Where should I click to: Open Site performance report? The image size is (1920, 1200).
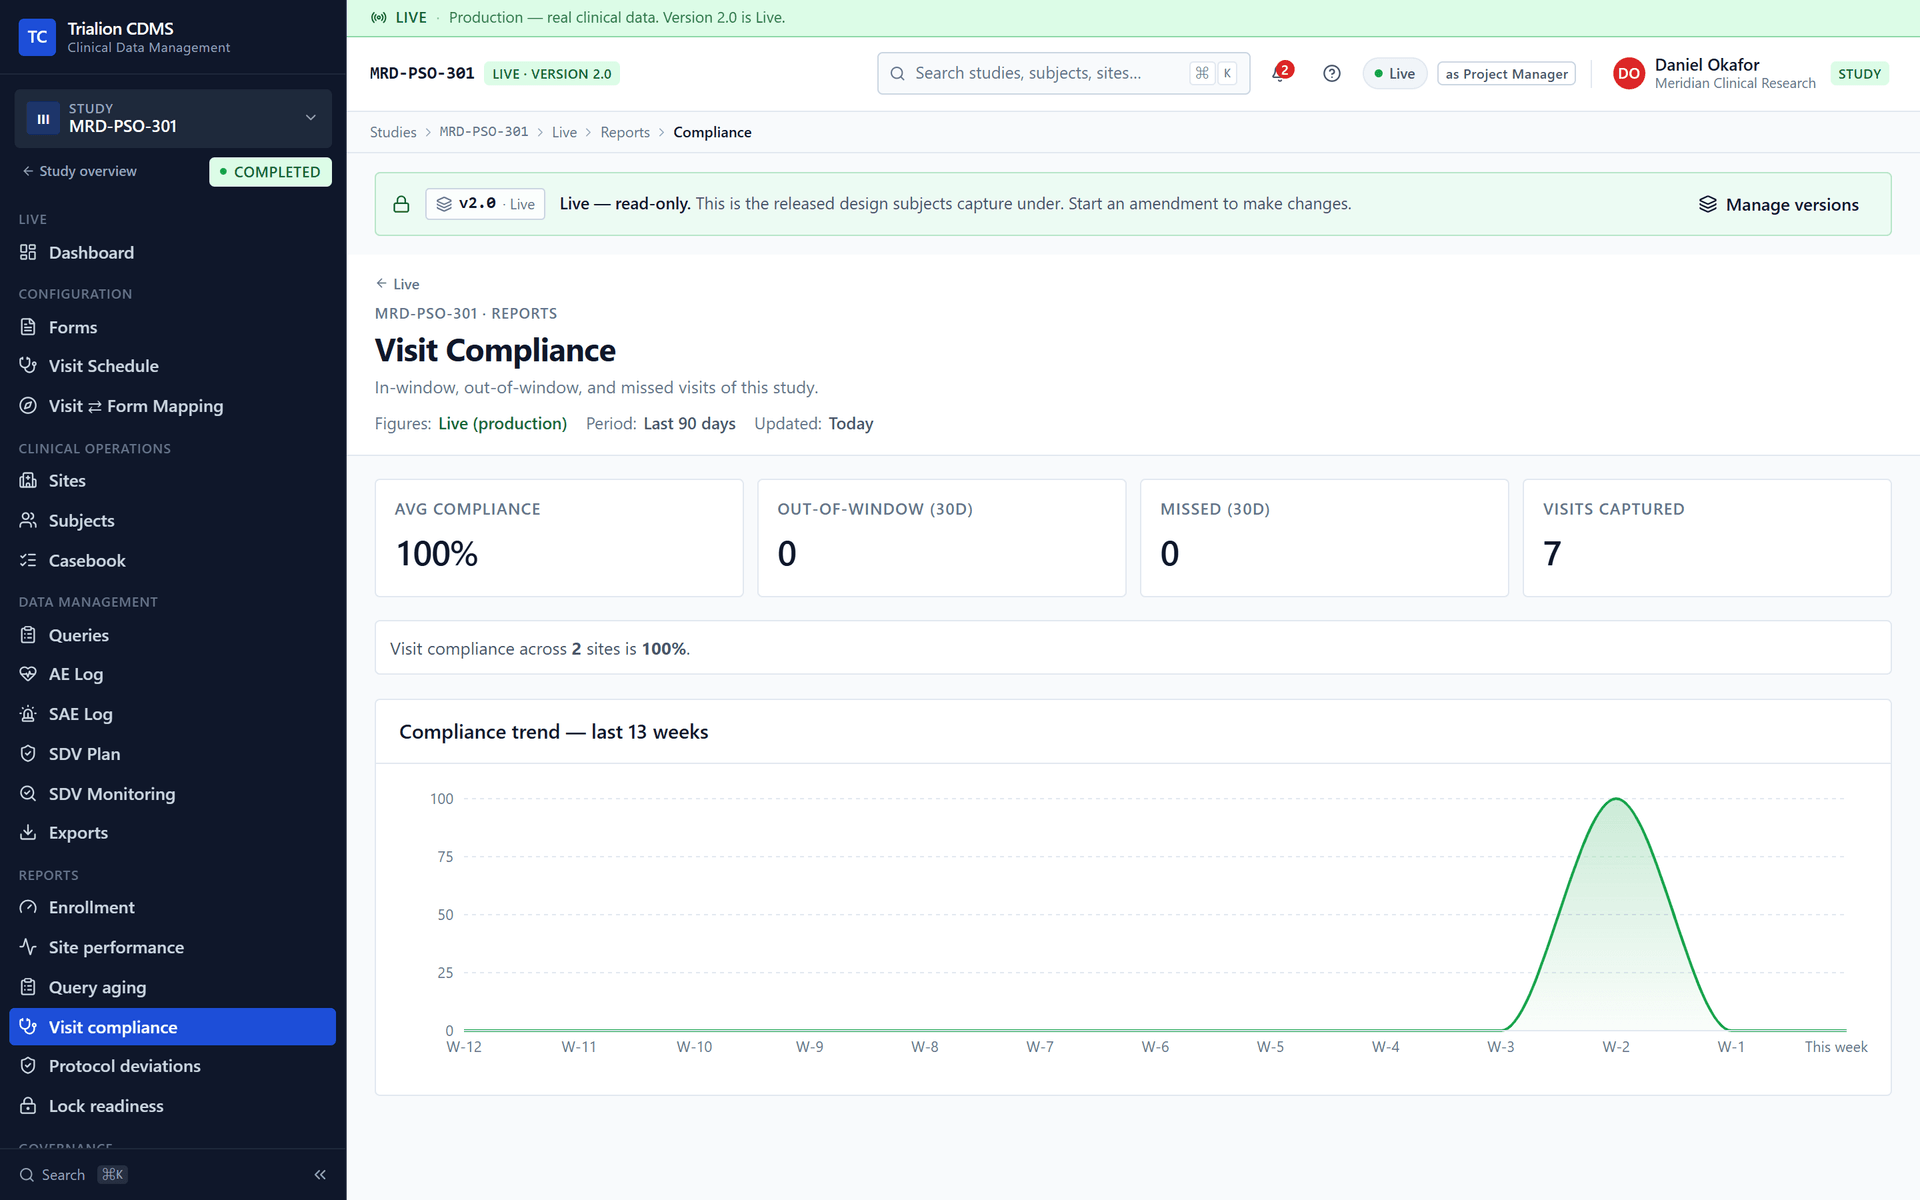click(x=172, y=947)
